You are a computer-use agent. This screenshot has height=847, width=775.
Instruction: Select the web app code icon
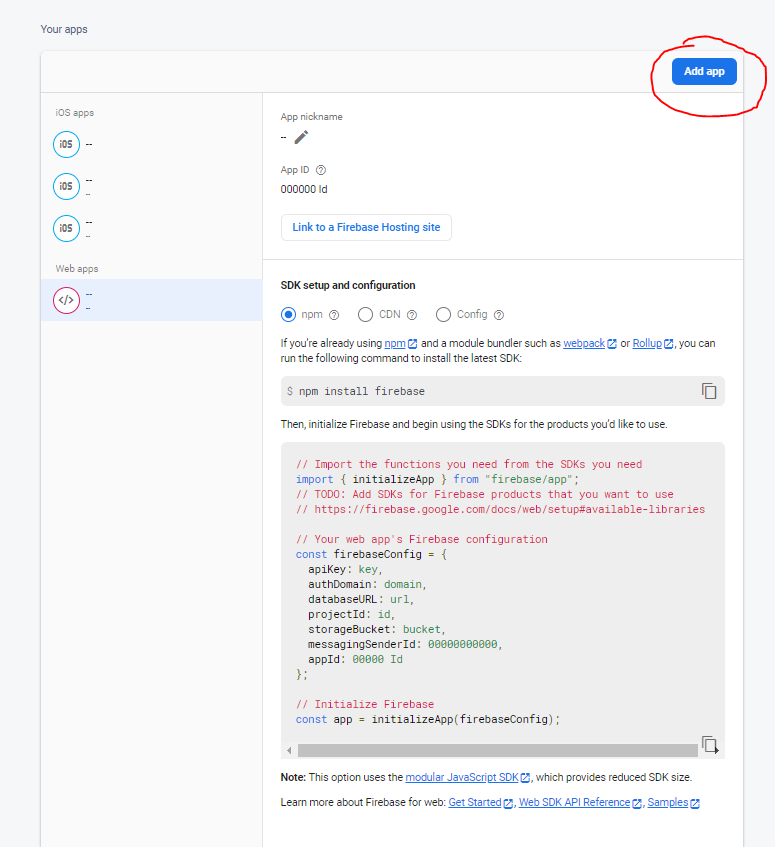coord(66,299)
